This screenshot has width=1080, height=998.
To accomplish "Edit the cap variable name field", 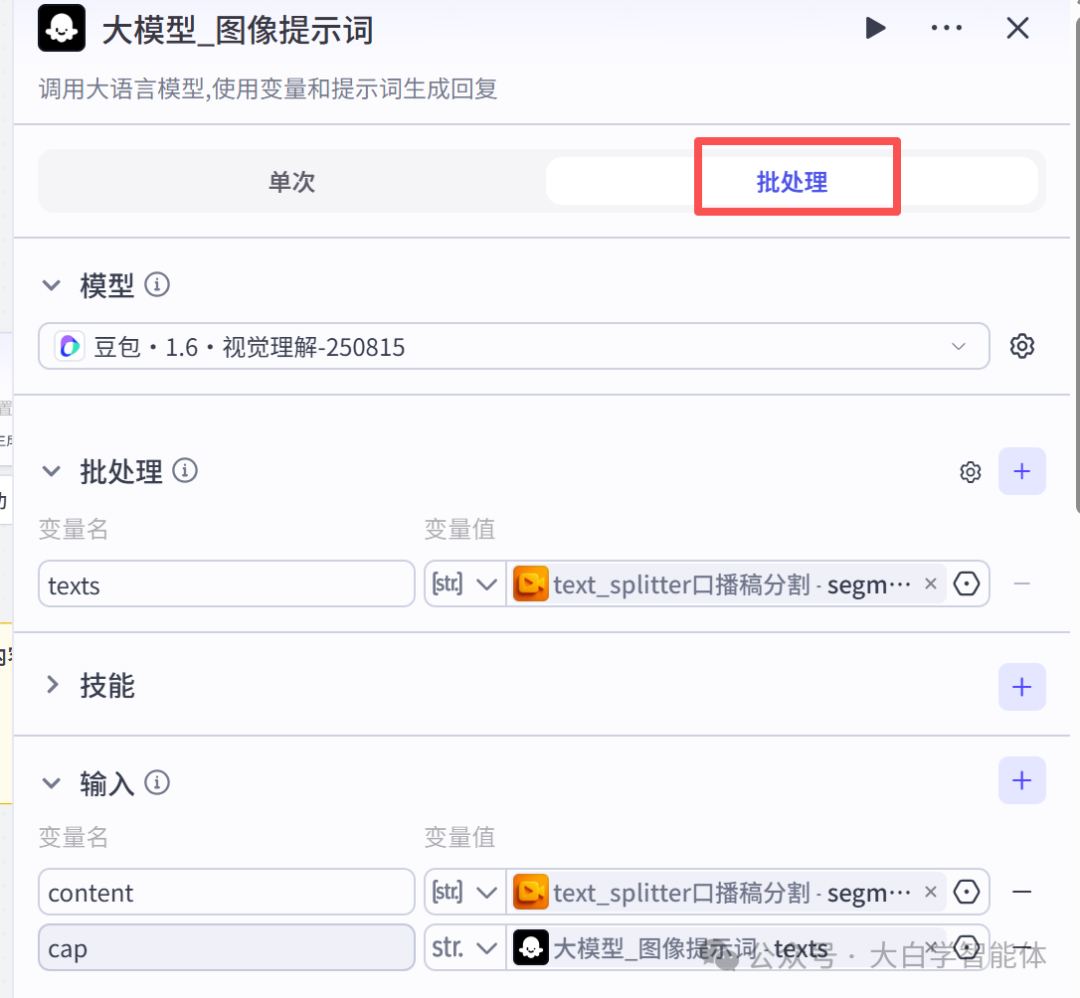I will pyautogui.click(x=227, y=948).
